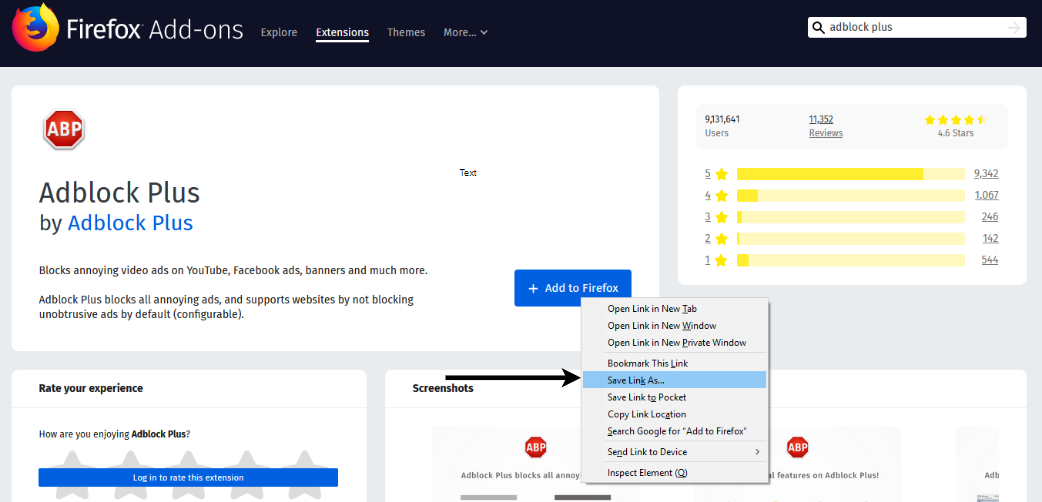Click the 3 star rating number link
This screenshot has width=1042, height=502.
(x=708, y=217)
